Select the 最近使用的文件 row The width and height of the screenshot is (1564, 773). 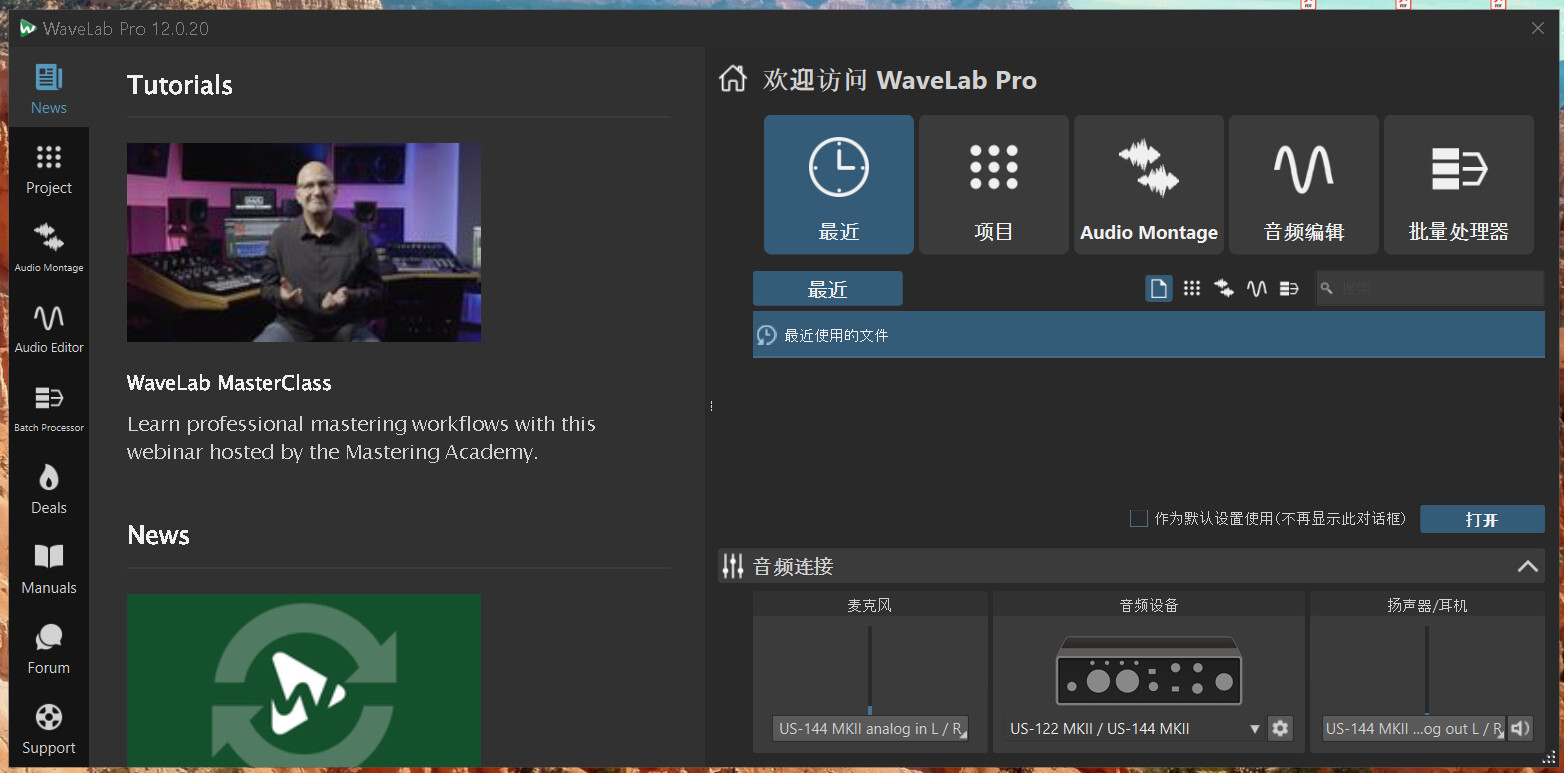point(1149,335)
